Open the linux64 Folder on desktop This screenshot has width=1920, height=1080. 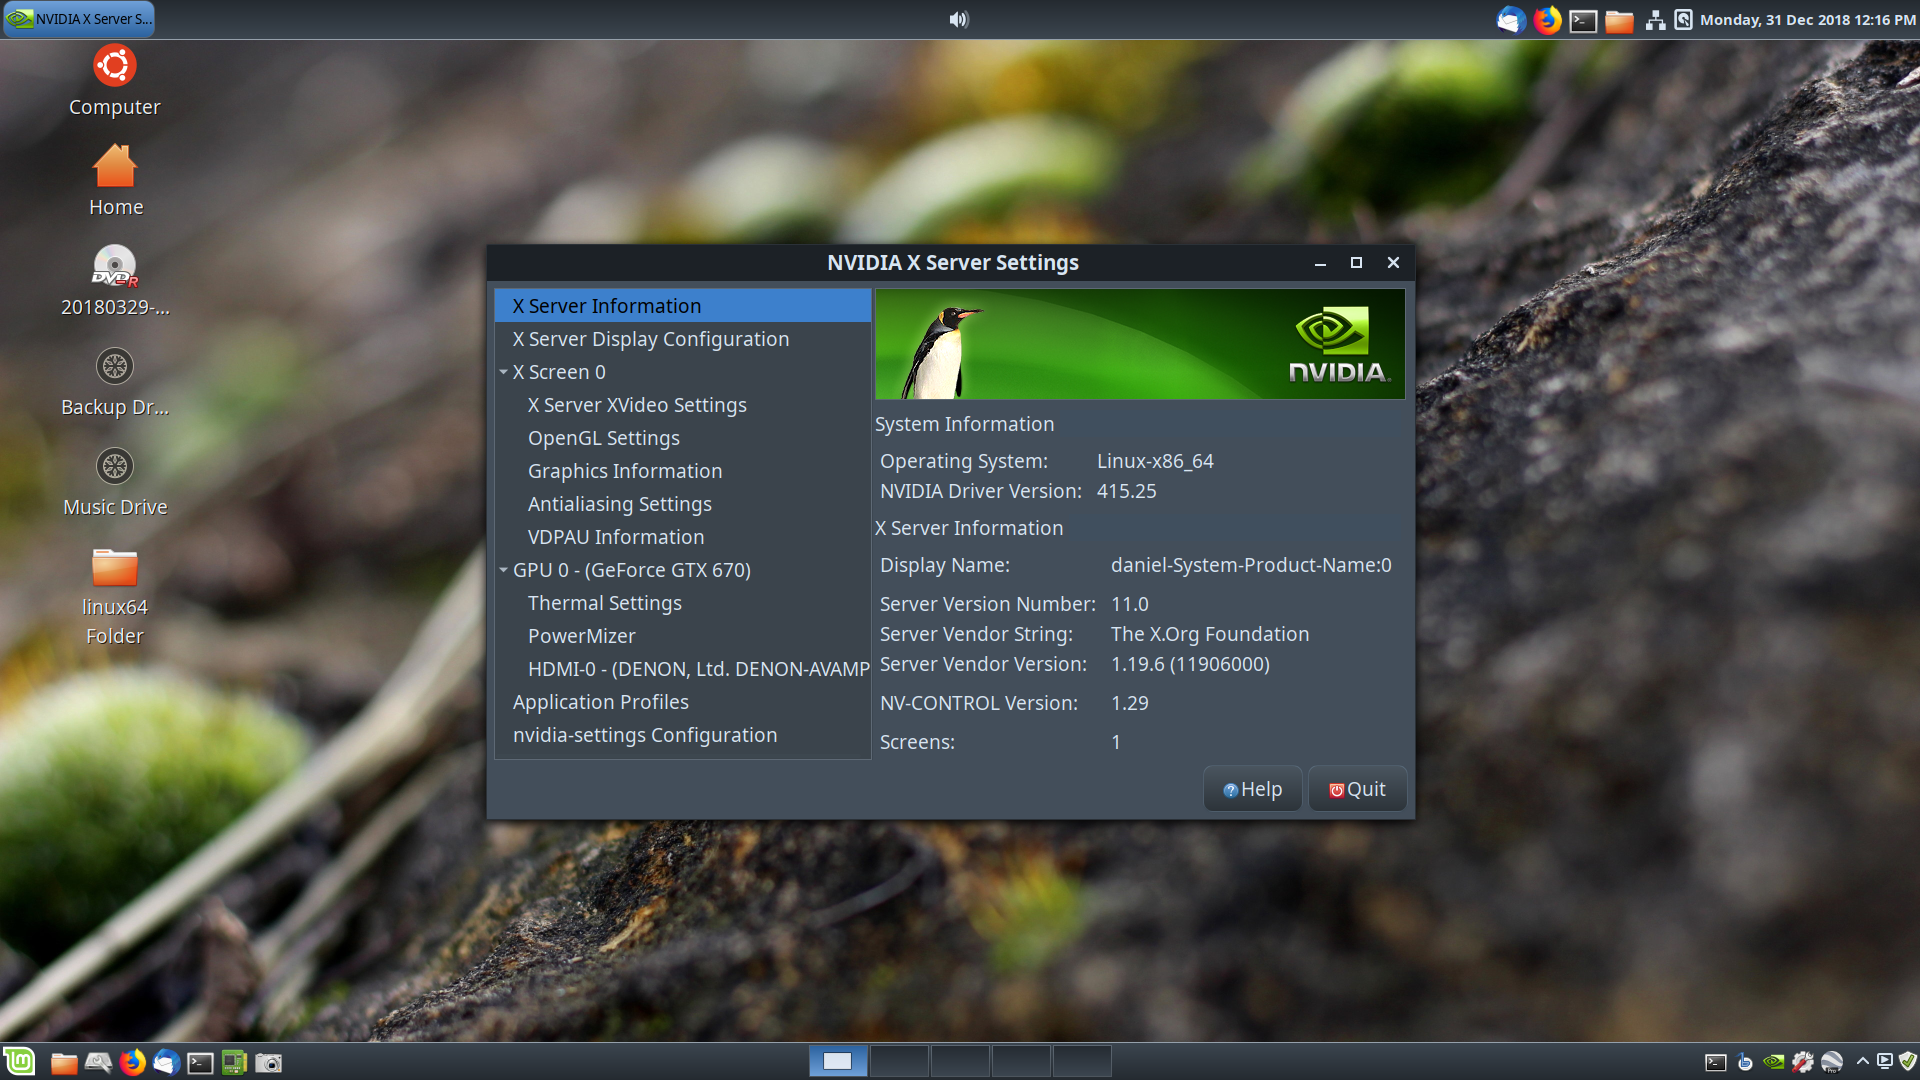(x=115, y=597)
